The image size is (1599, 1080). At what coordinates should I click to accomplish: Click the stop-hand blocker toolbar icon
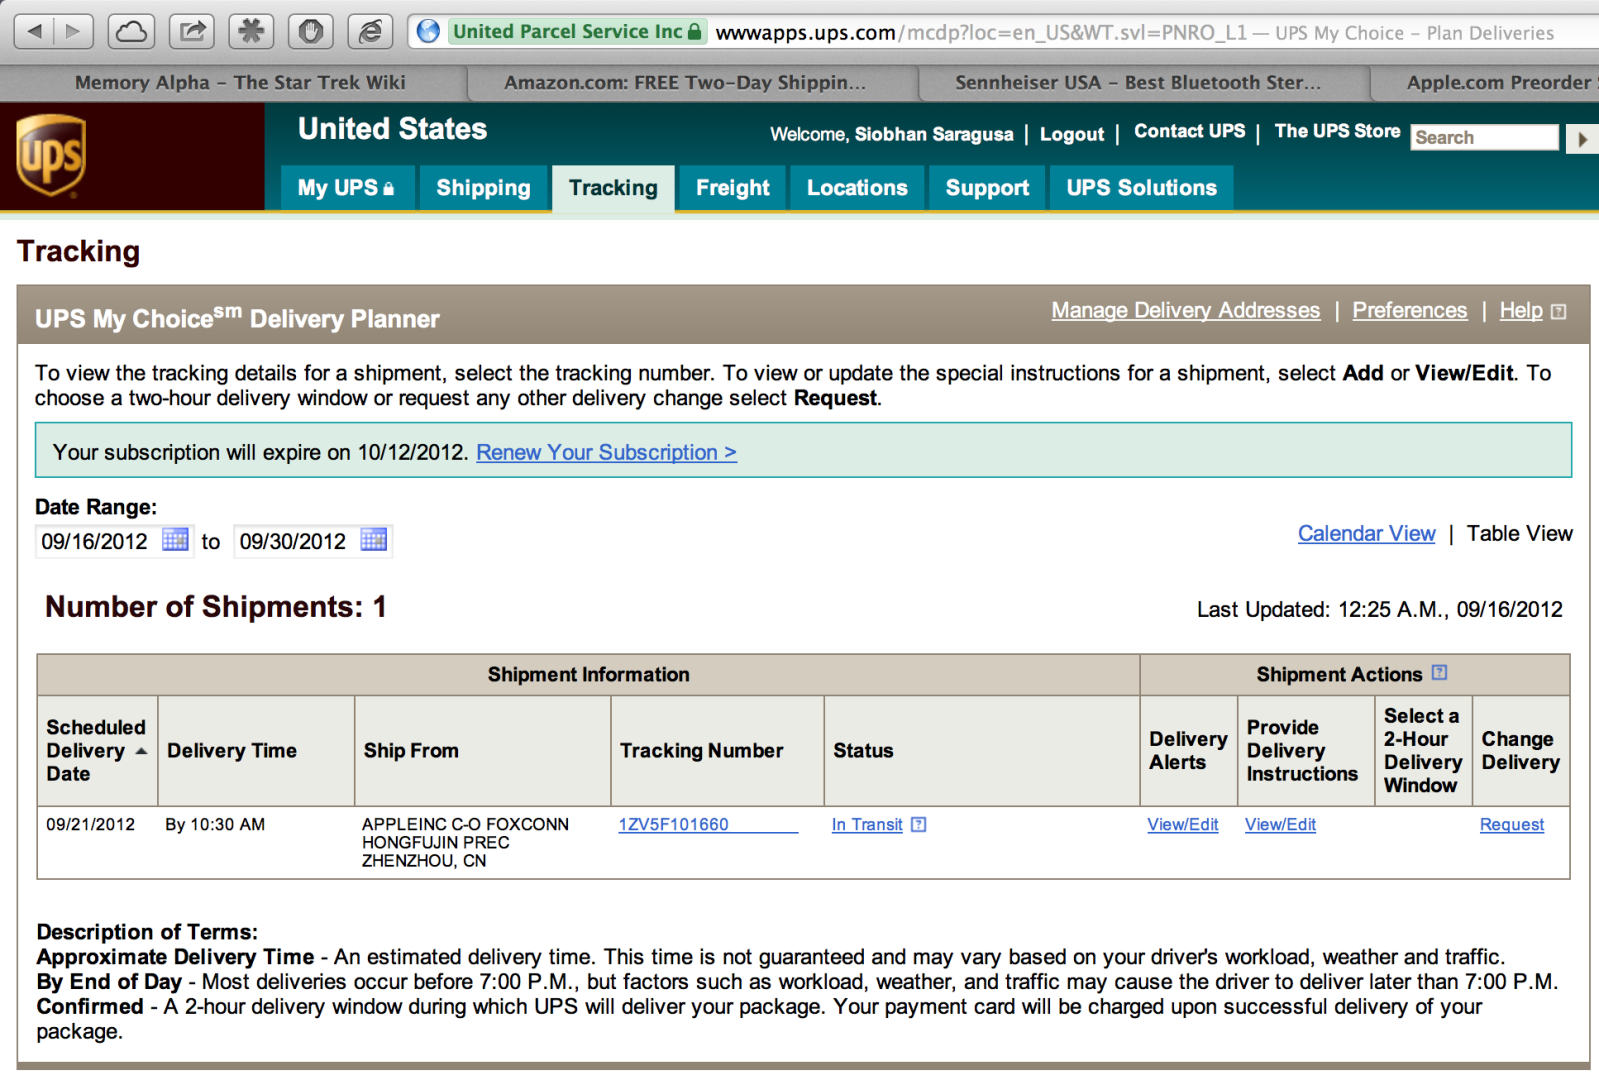pyautogui.click(x=311, y=32)
